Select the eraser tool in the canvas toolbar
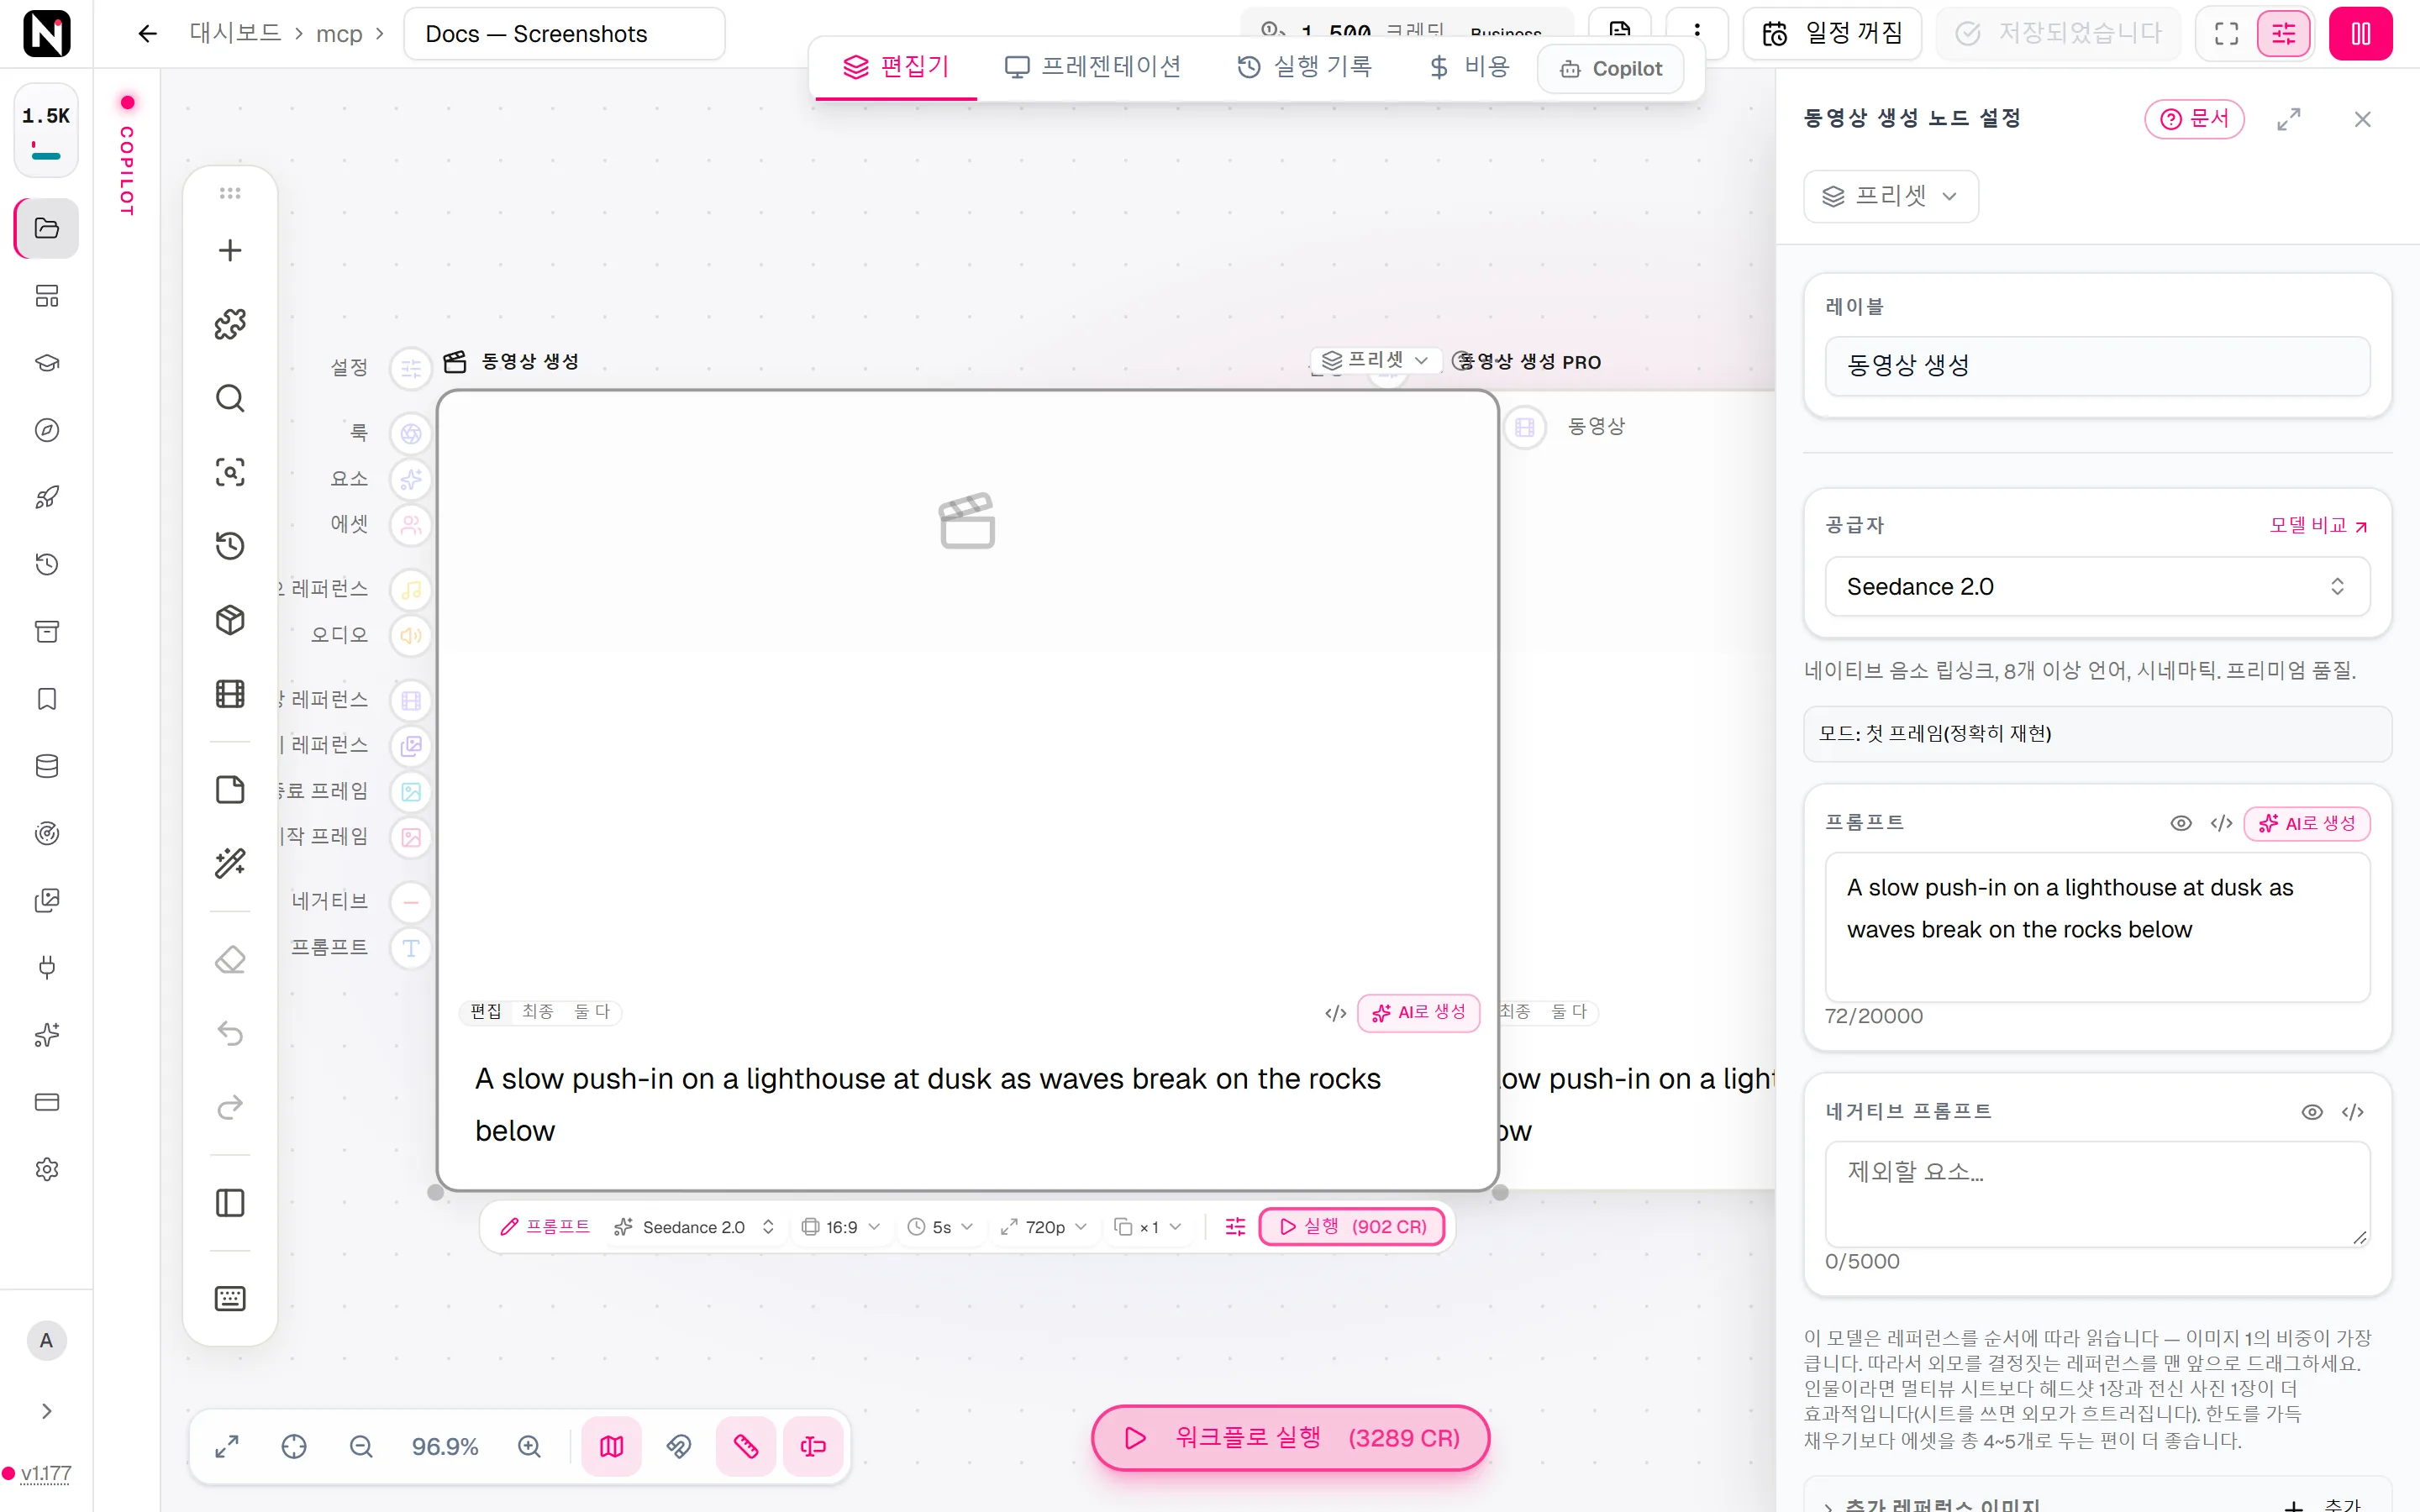This screenshot has width=2420, height=1512. 230,960
